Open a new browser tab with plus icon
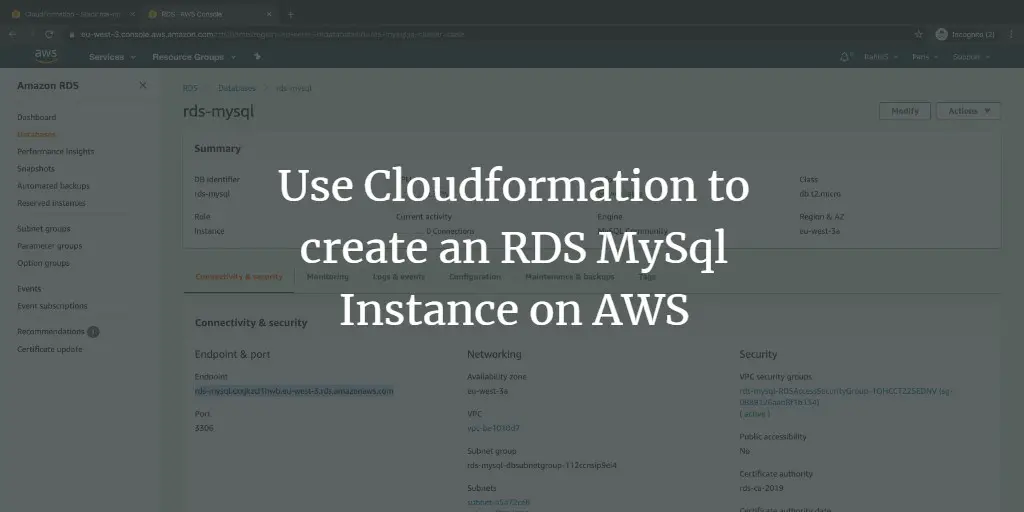 291,14
